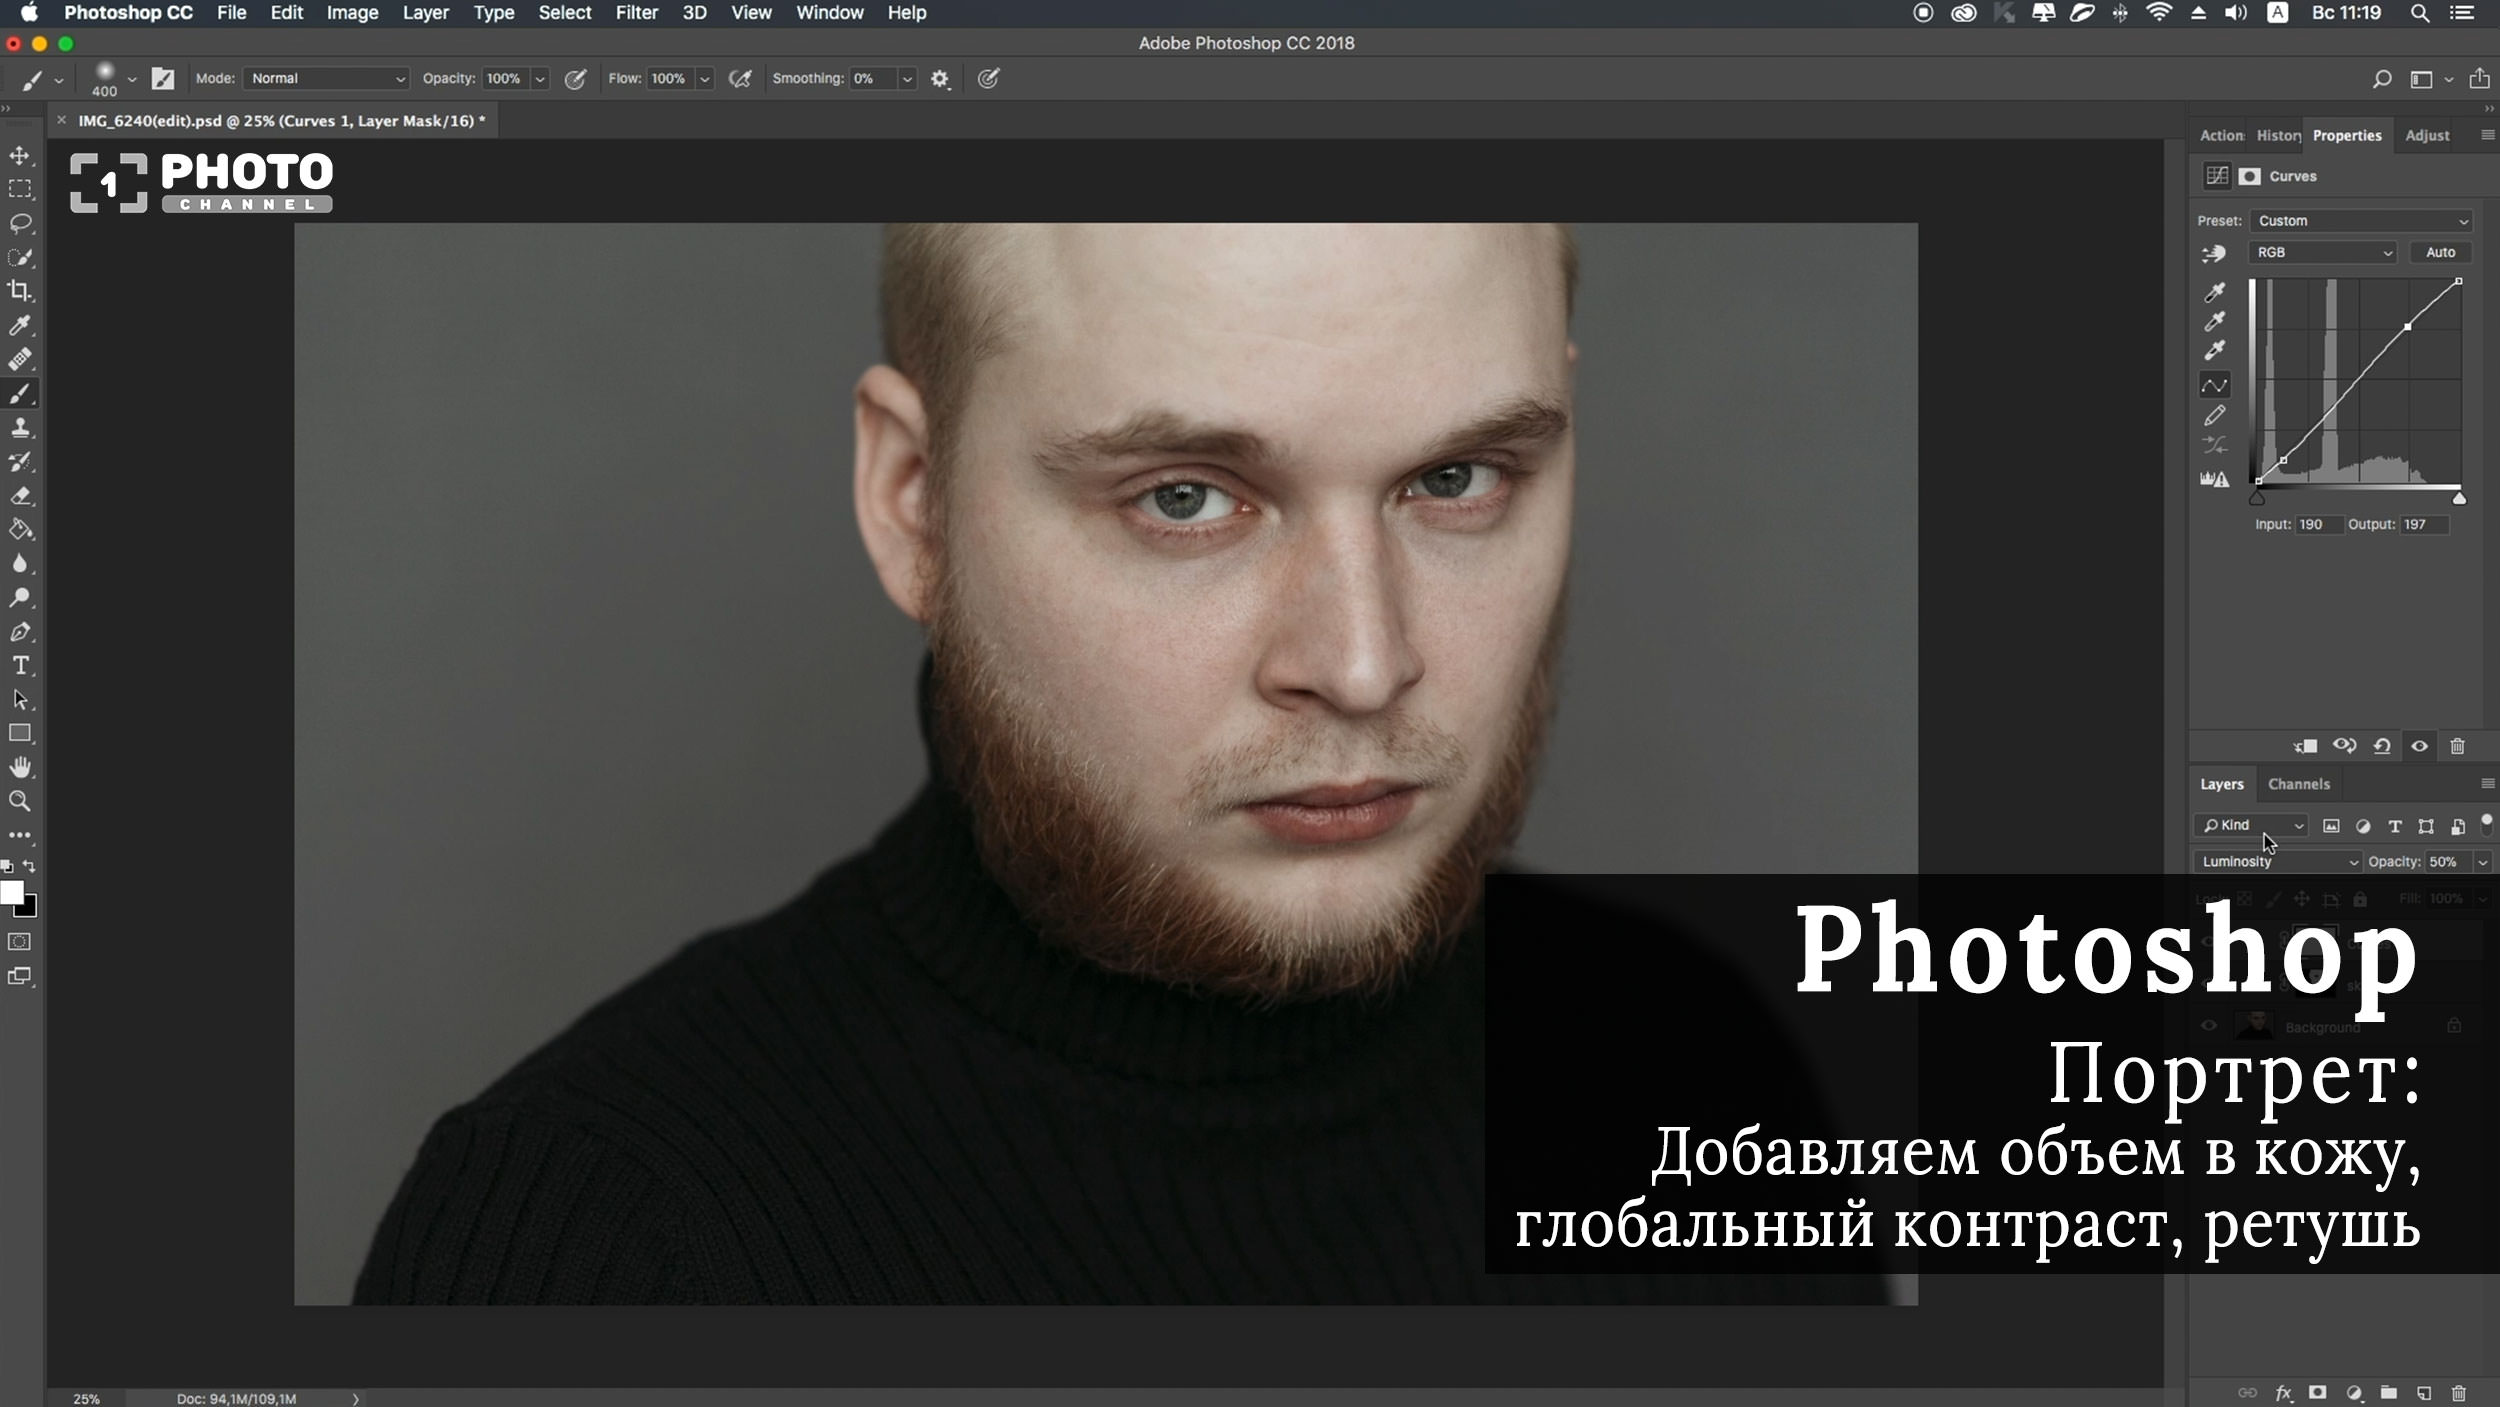
Task: Delete the Curves adjustment with trash icon
Action: pos(2458,746)
